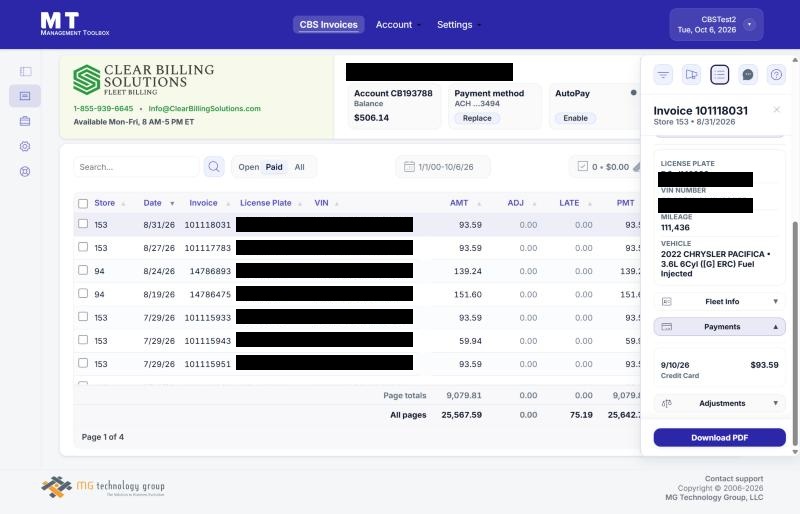
Task: Open the filter icon in right panel
Action: click(663, 75)
